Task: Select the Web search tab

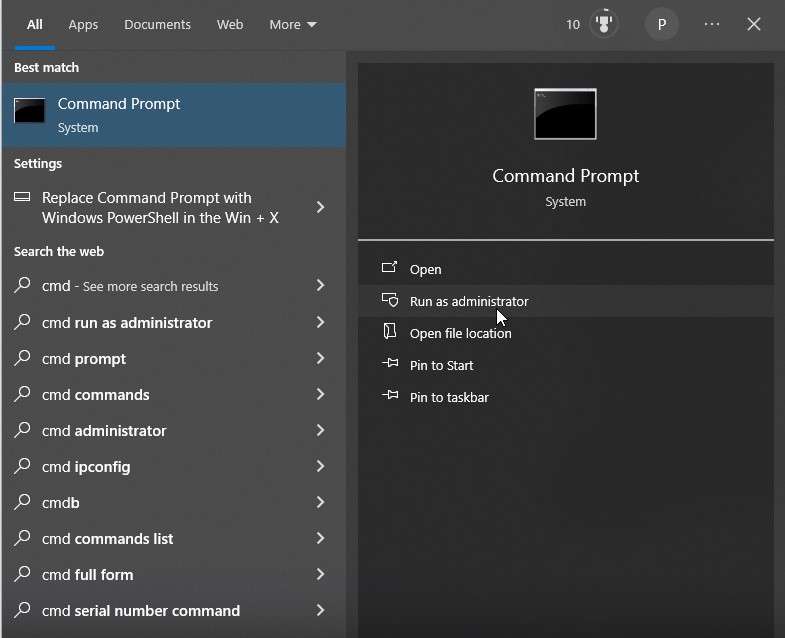Action: point(230,25)
